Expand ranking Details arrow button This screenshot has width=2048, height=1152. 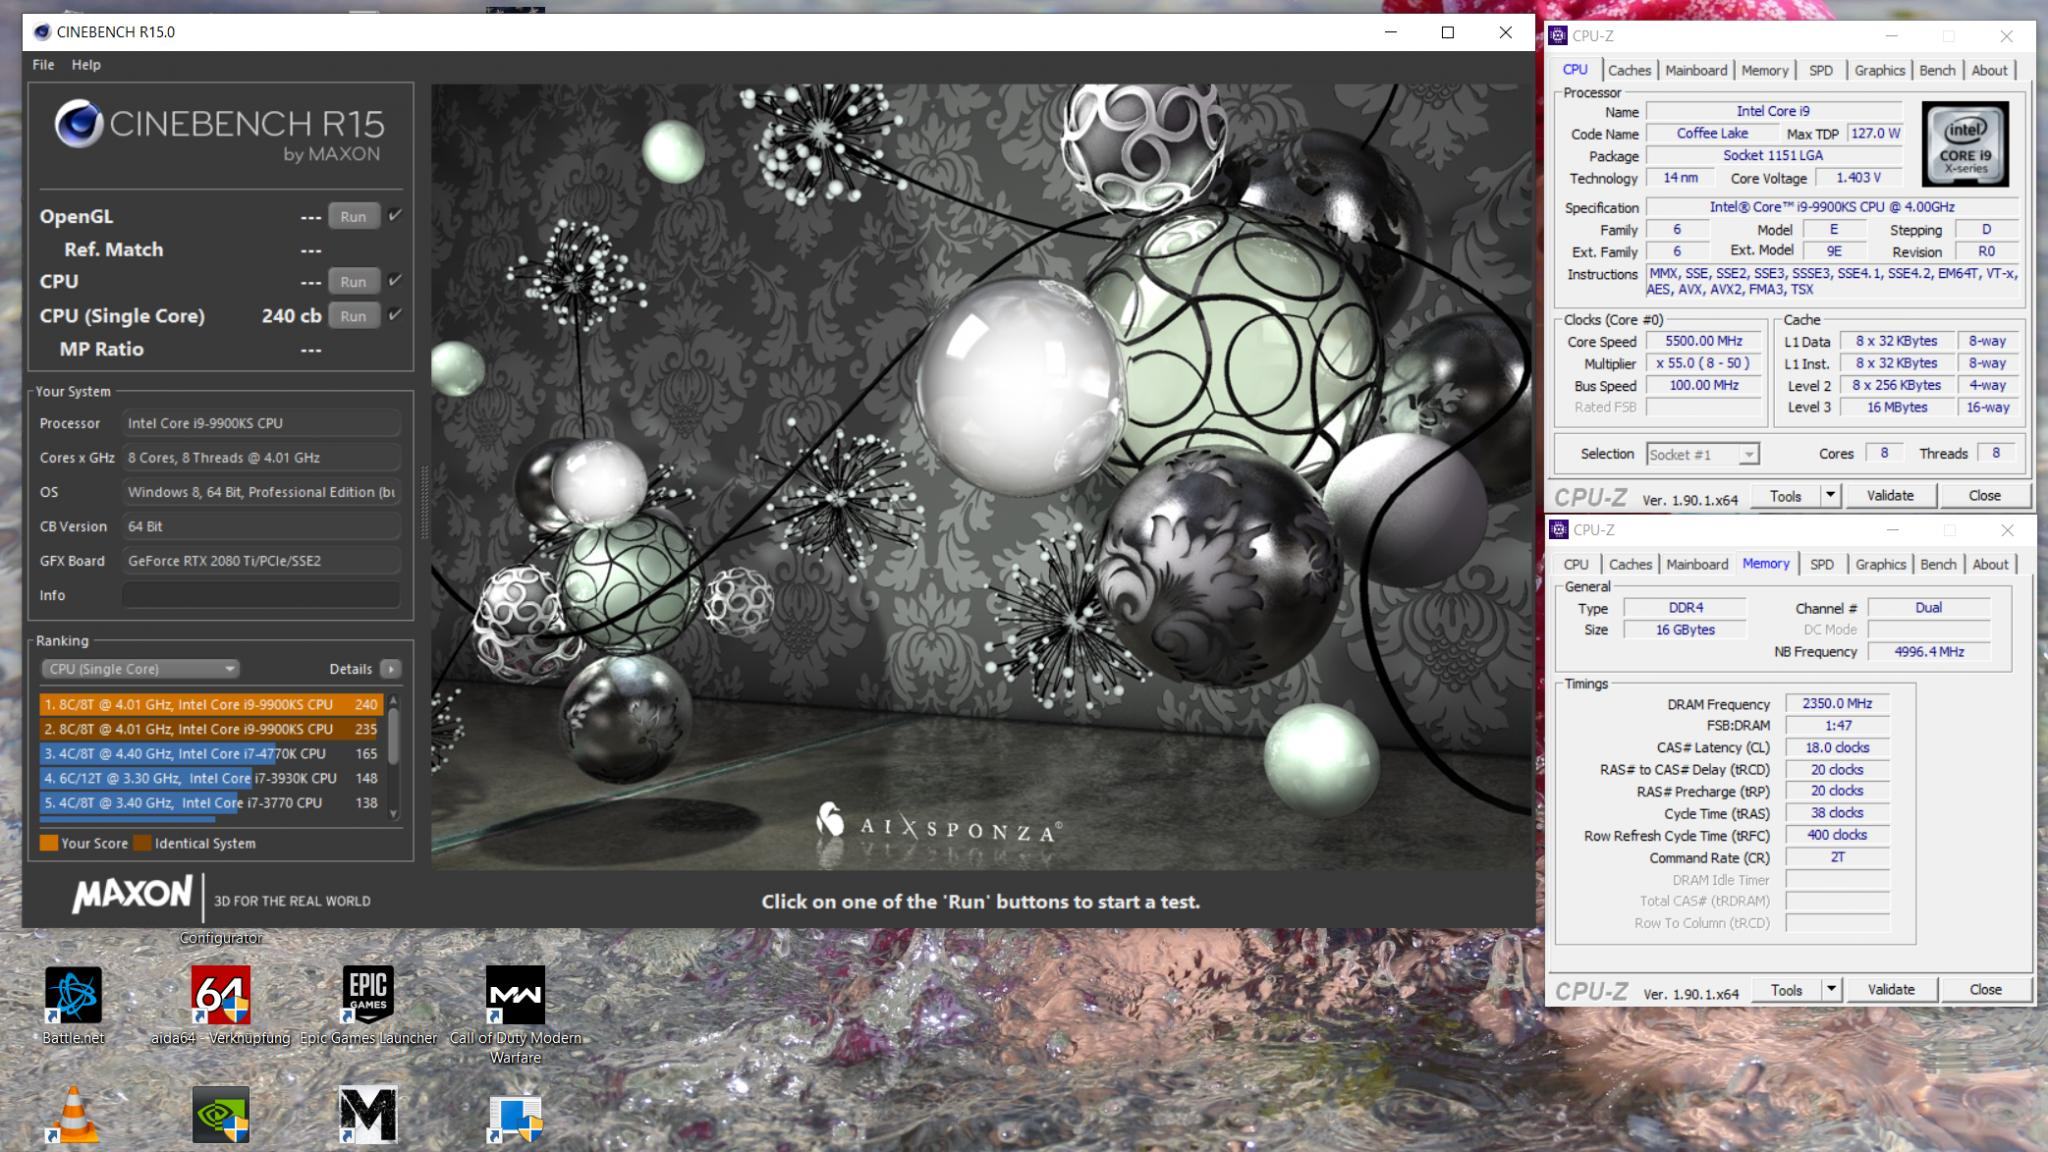(x=391, y=669)
